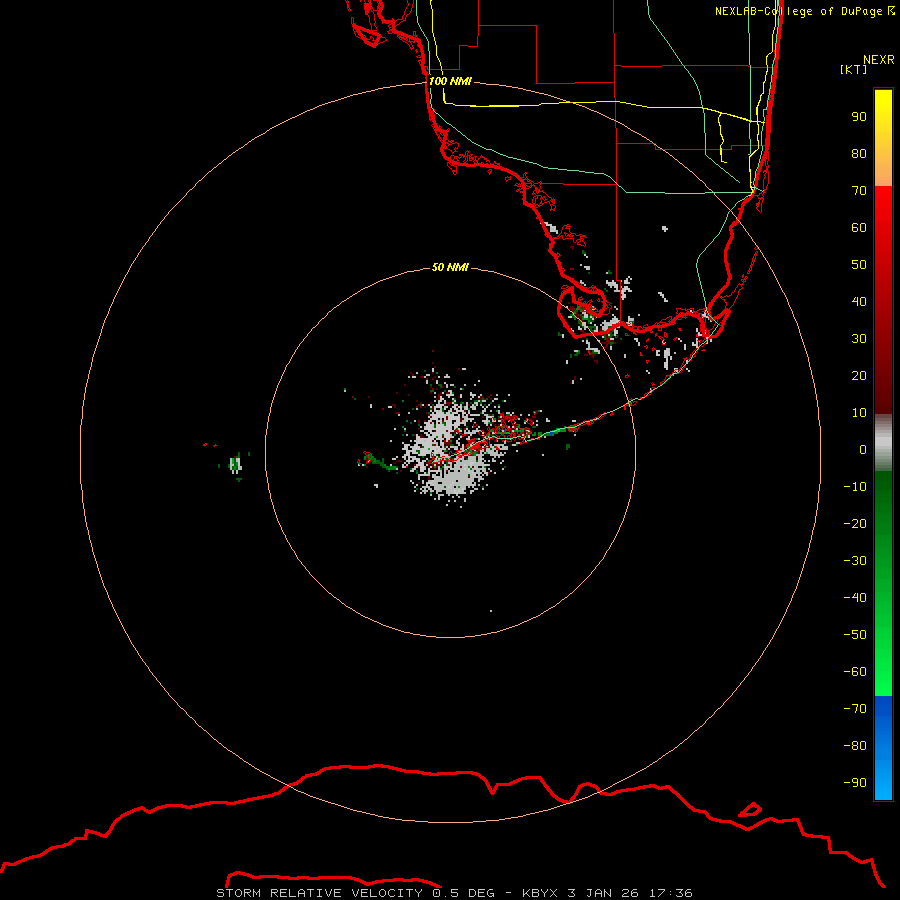Click the small green echo west of 50 NMI ring
Screen dimensions: 900x900
[x=235, y=464]
